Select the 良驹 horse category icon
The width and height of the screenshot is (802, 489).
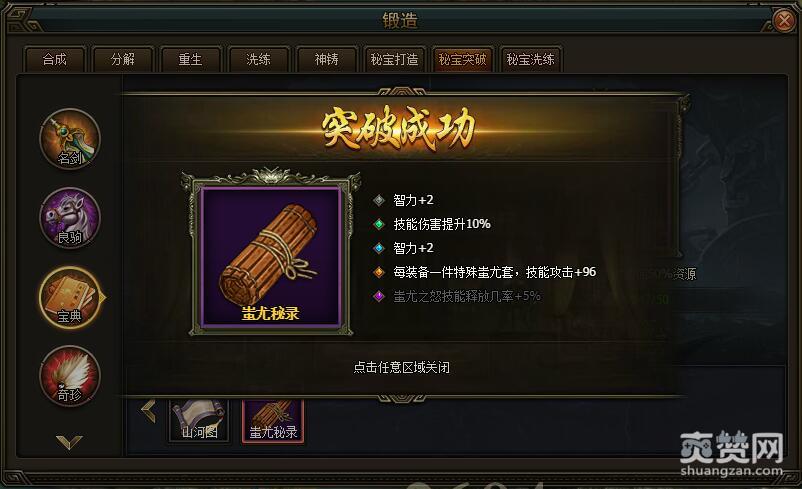[x=70, y=218]
